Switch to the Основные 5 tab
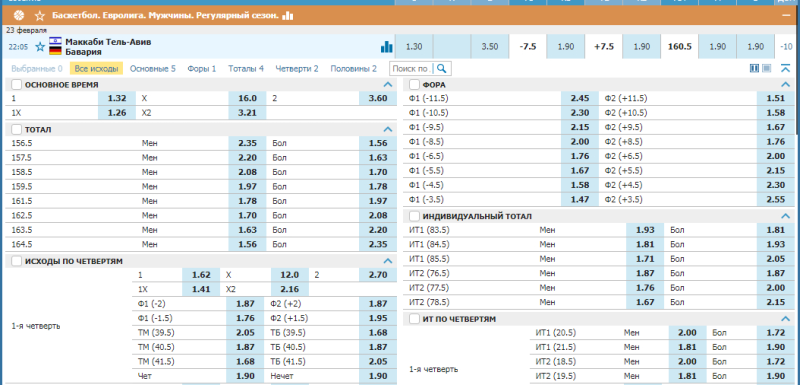Image resolution: width=800 pixels, height=385 pixels. 153,68
